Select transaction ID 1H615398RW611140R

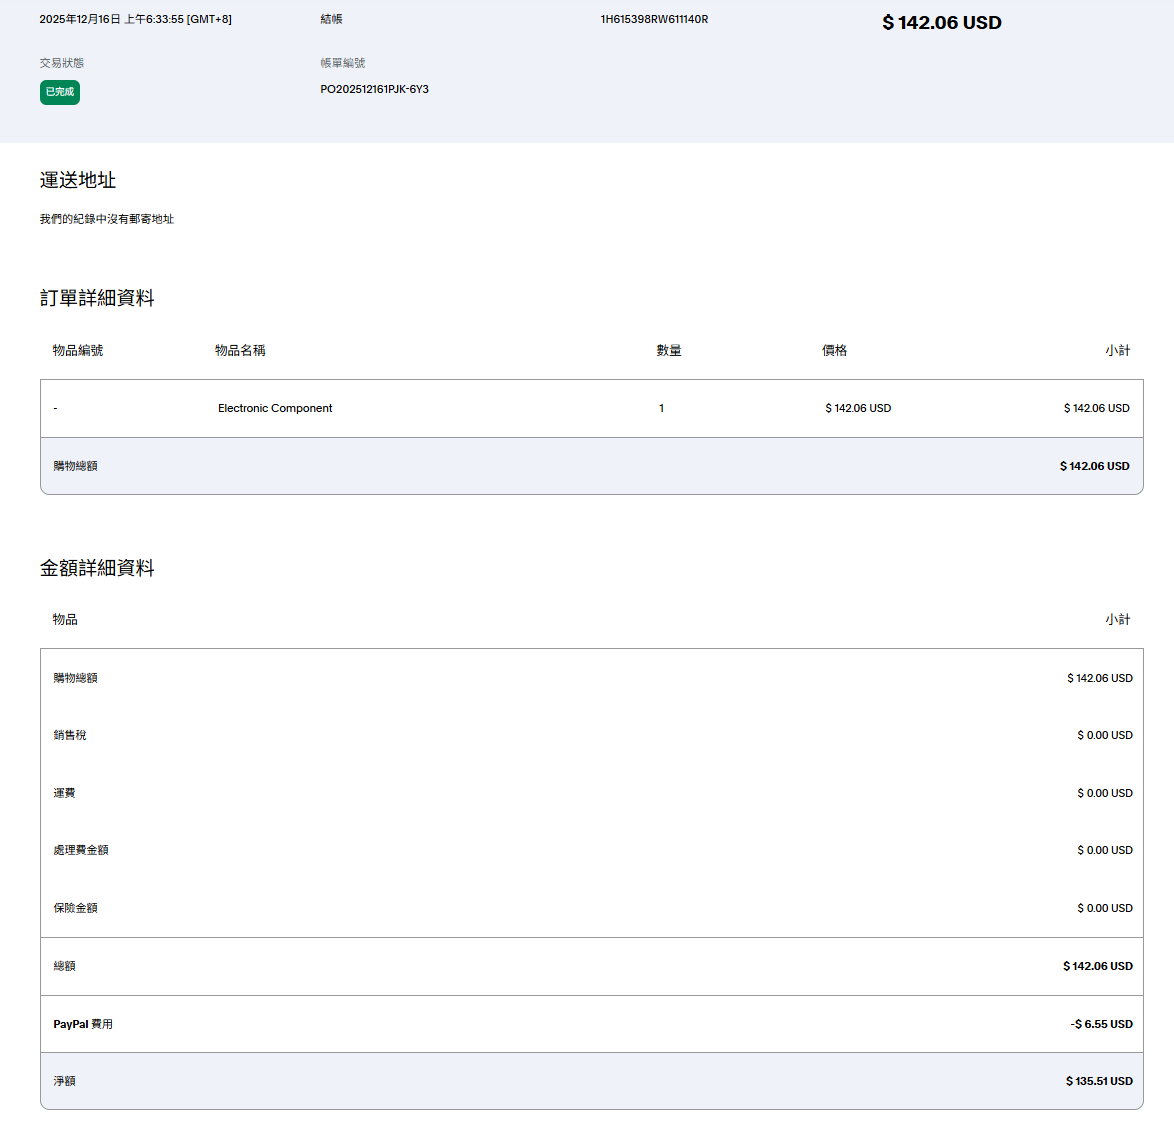(654, 19)
